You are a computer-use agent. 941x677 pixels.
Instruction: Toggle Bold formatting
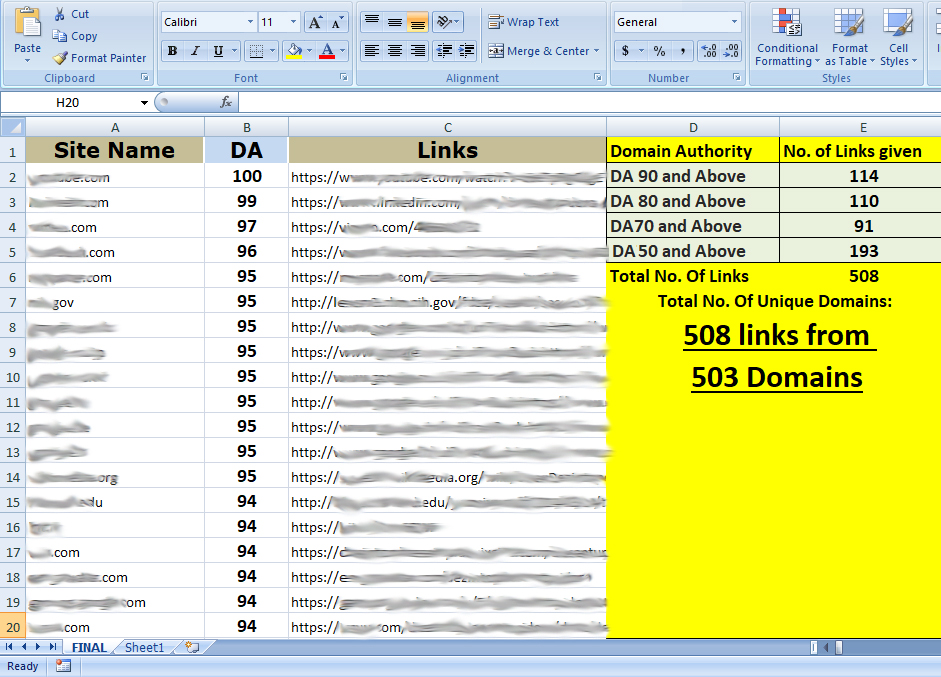point(172,51)
